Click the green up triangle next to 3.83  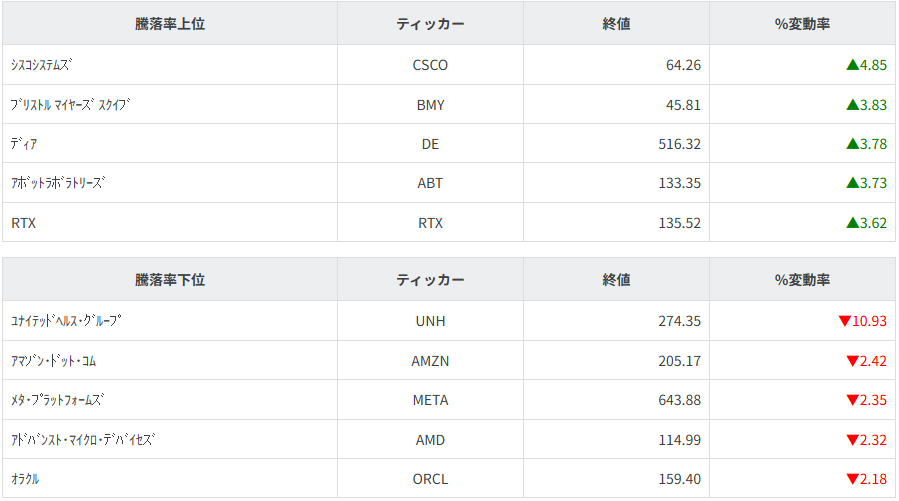(x=852, y=104)
